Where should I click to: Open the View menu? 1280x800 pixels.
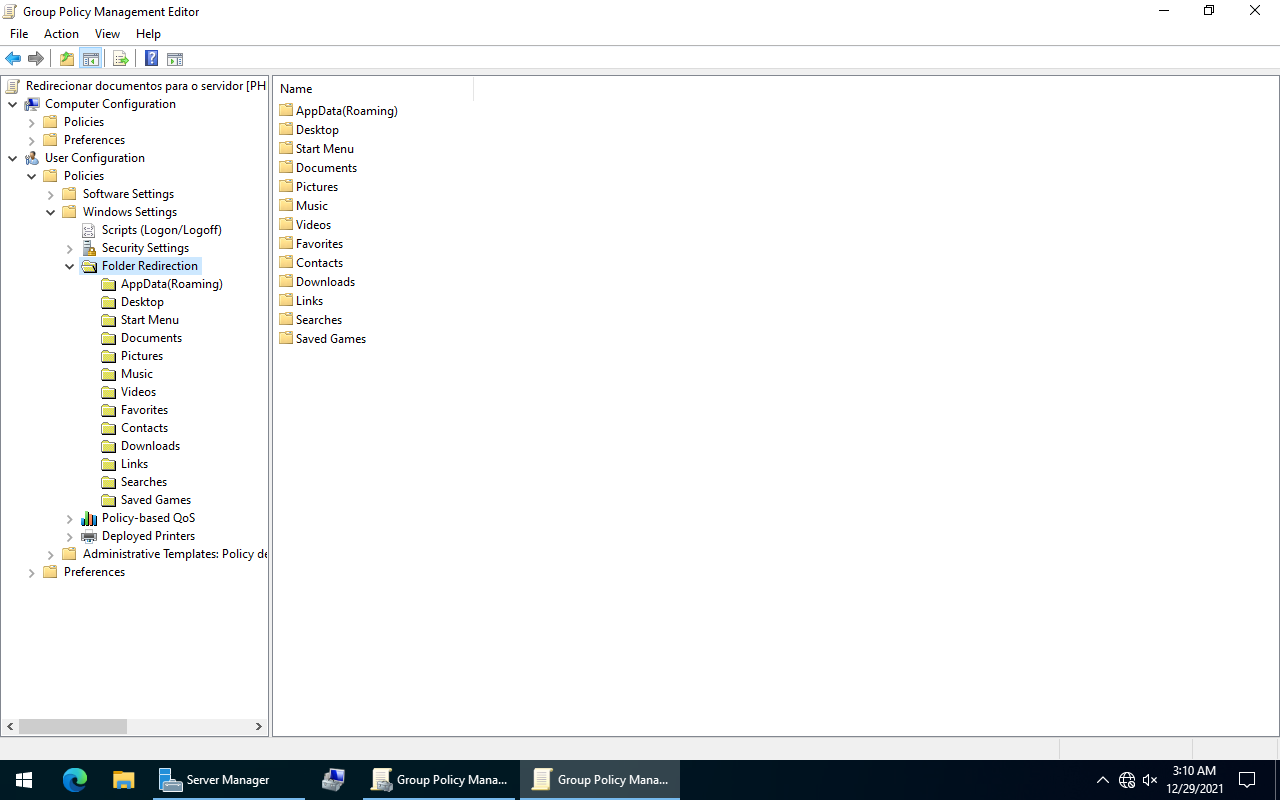point(107,33)
